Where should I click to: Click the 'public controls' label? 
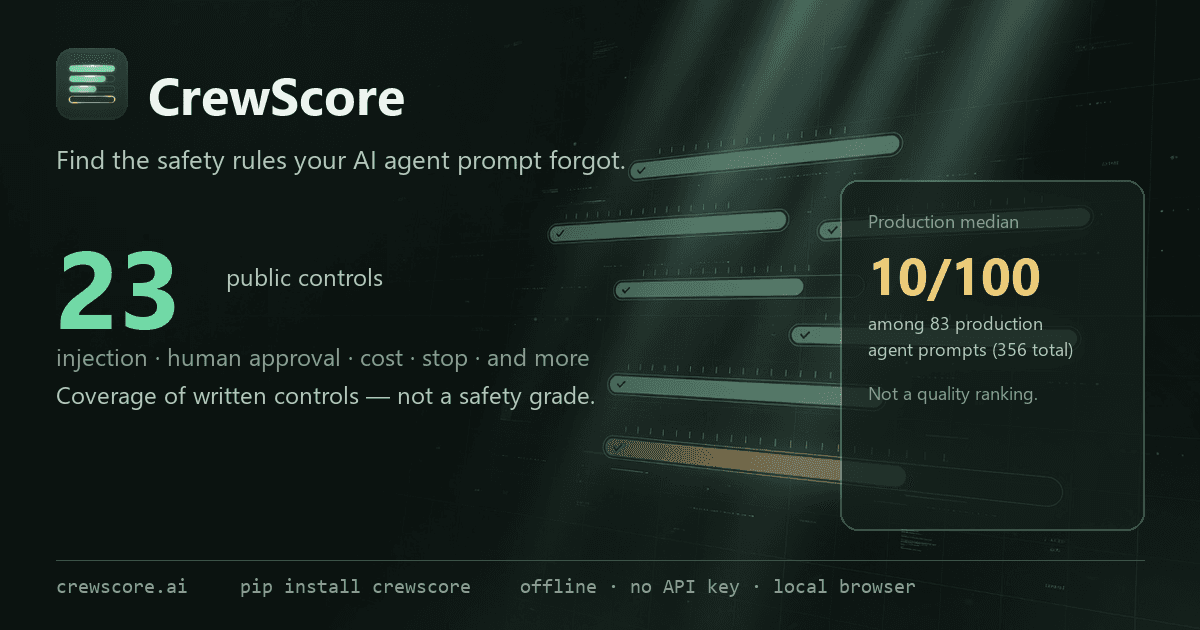305,278
